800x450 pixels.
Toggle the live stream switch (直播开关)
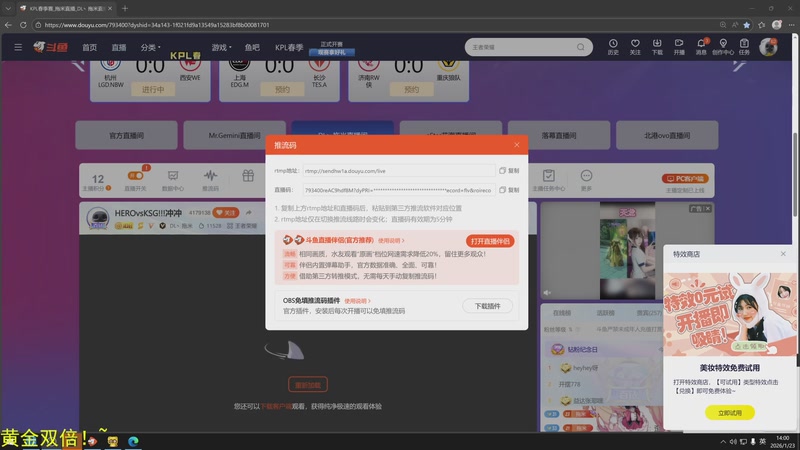pyautogui.click(x=135, y=176)
